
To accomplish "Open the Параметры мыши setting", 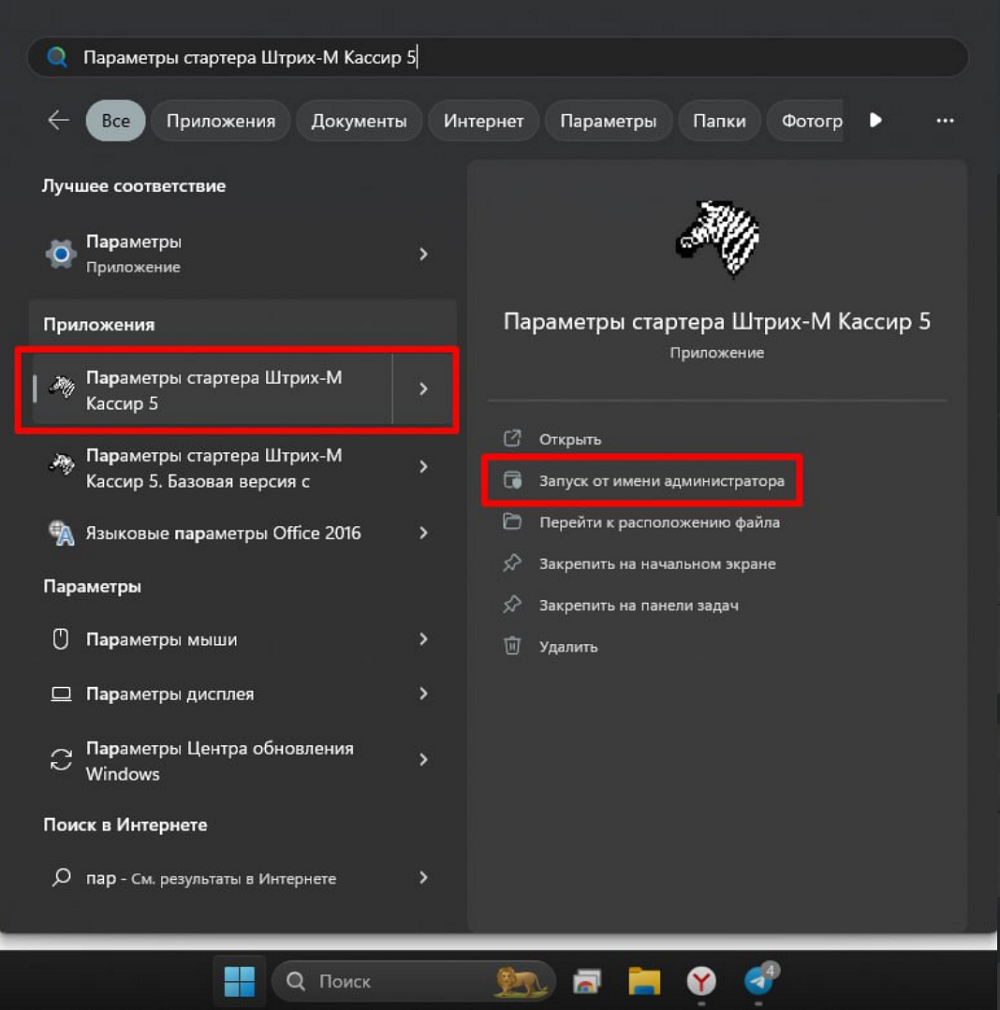I will coord(242,639).
